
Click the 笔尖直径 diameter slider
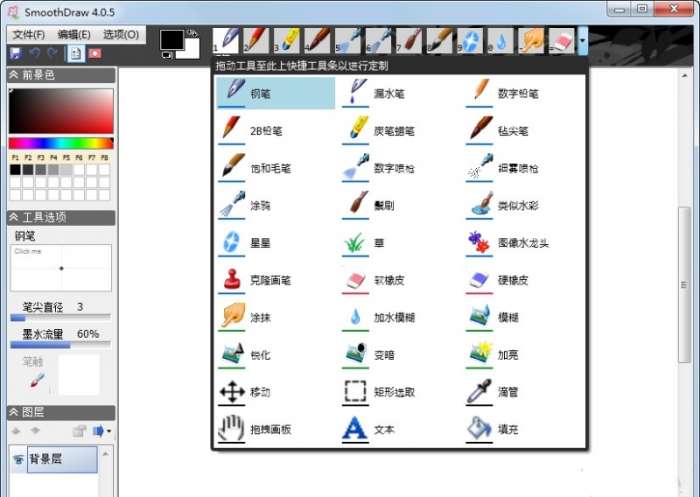tap(61, 317)
